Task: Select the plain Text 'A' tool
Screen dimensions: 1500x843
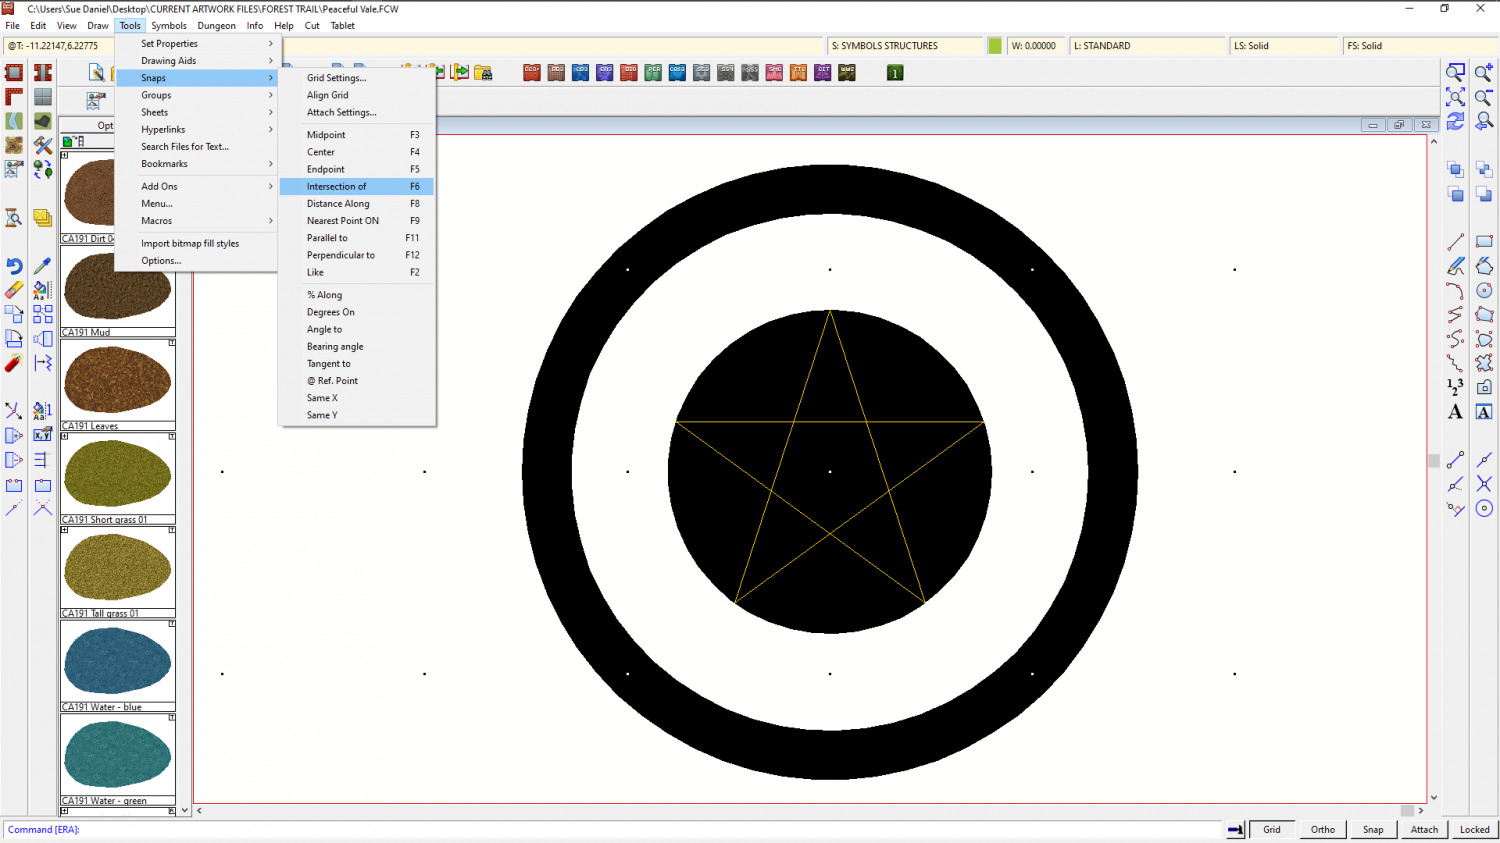Action: 1455,412
